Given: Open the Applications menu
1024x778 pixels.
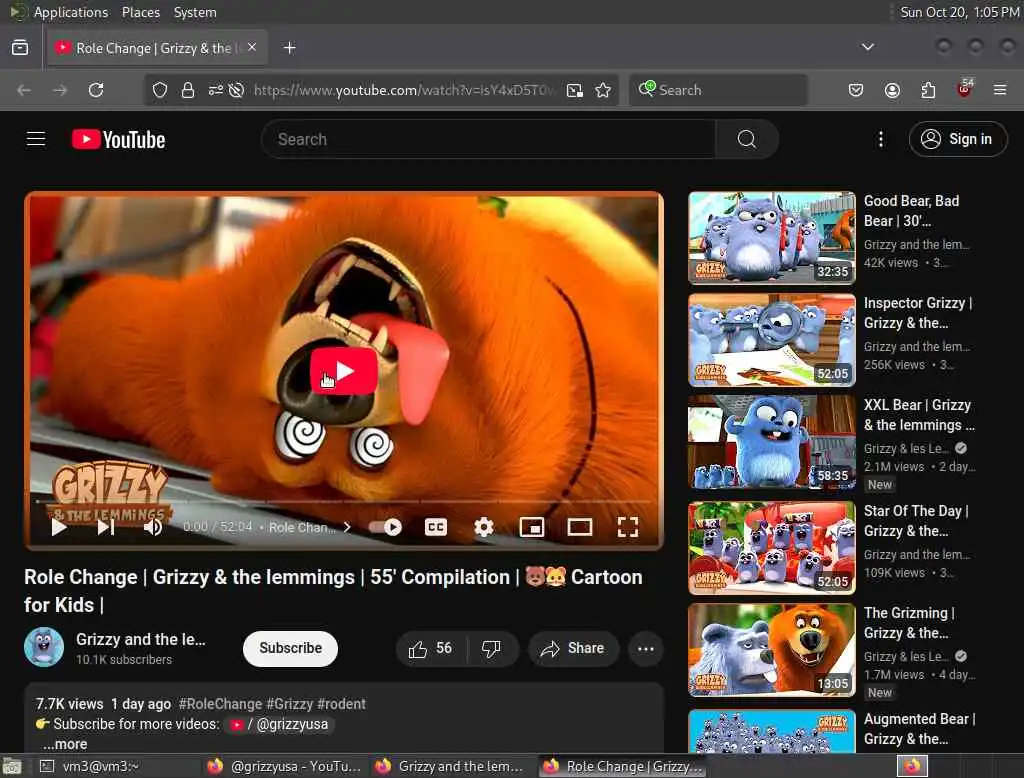Looking at the screenshot, I should tap(71, 12).
